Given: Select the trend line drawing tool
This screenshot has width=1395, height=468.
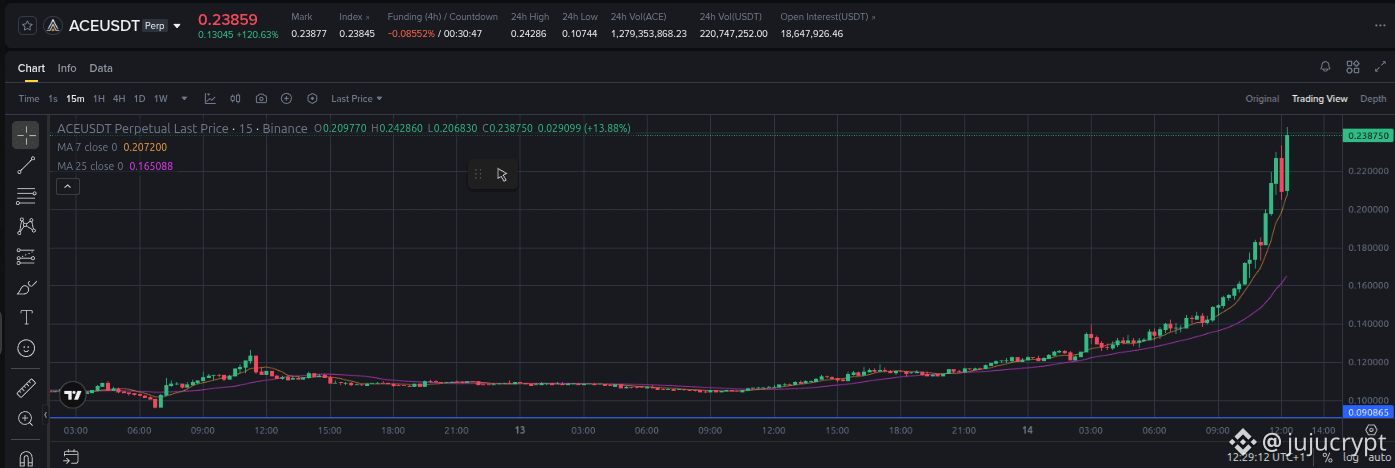Looking at the screenshot, I should point(26,165).
